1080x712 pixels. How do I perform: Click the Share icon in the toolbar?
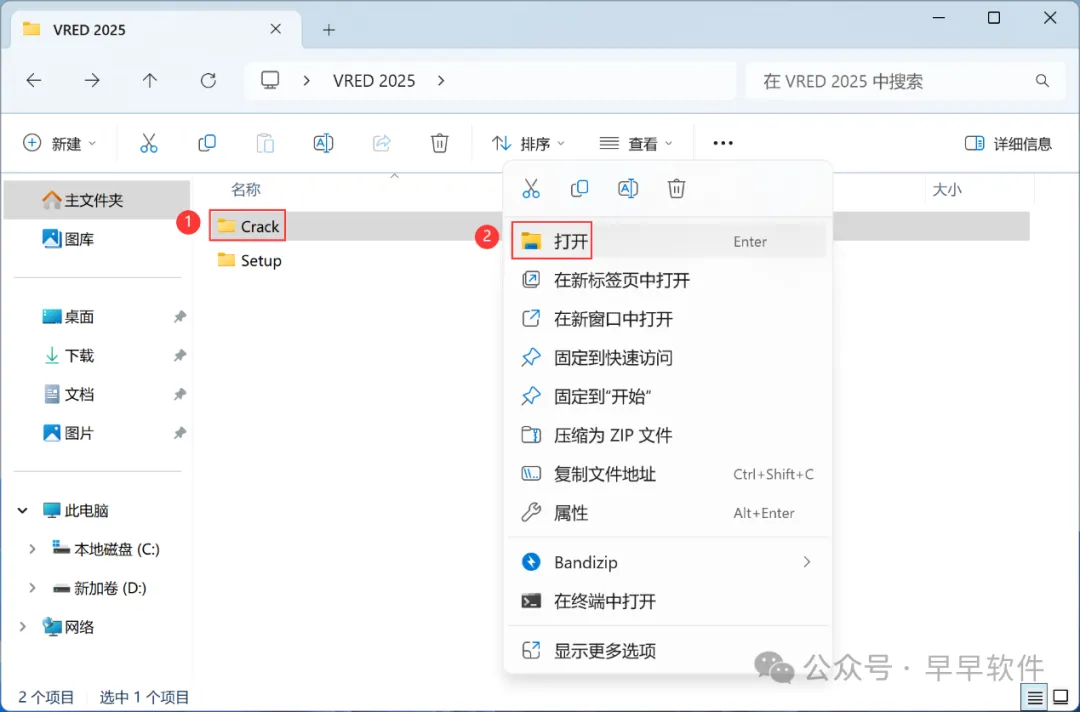(x=382, y=143)
